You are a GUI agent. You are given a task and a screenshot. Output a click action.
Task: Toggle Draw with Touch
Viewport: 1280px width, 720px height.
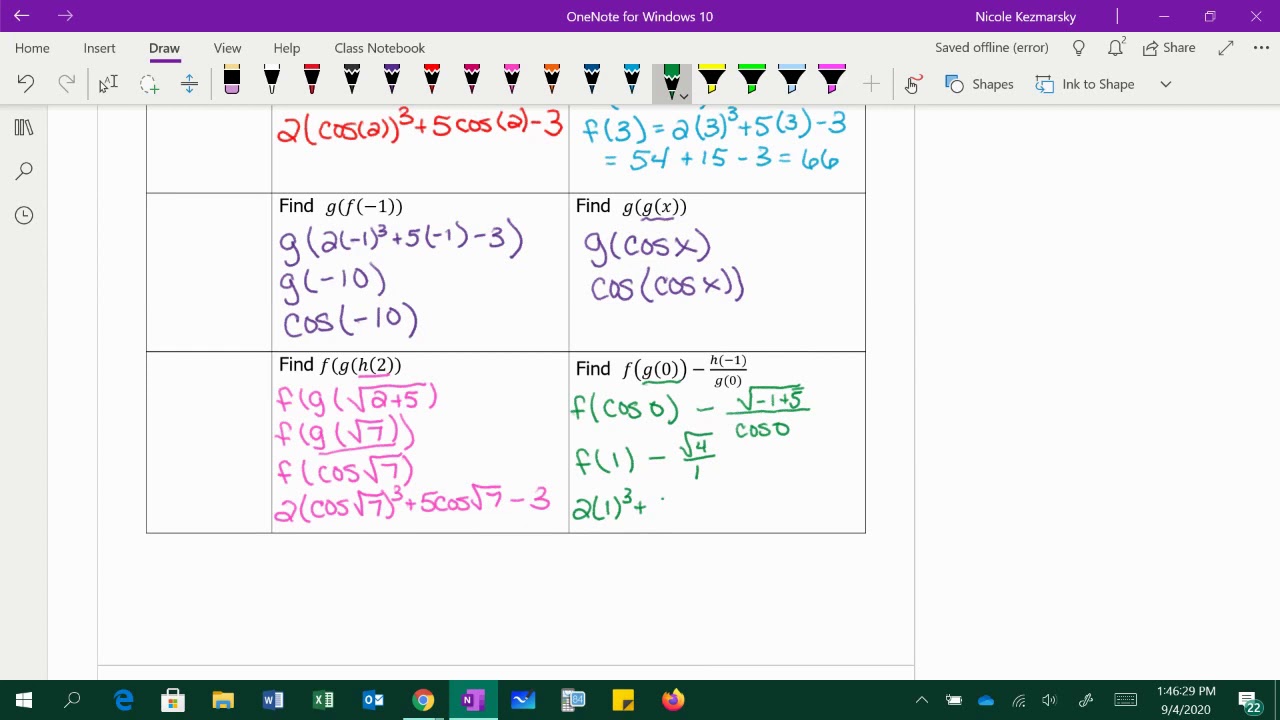pos(912,84)
